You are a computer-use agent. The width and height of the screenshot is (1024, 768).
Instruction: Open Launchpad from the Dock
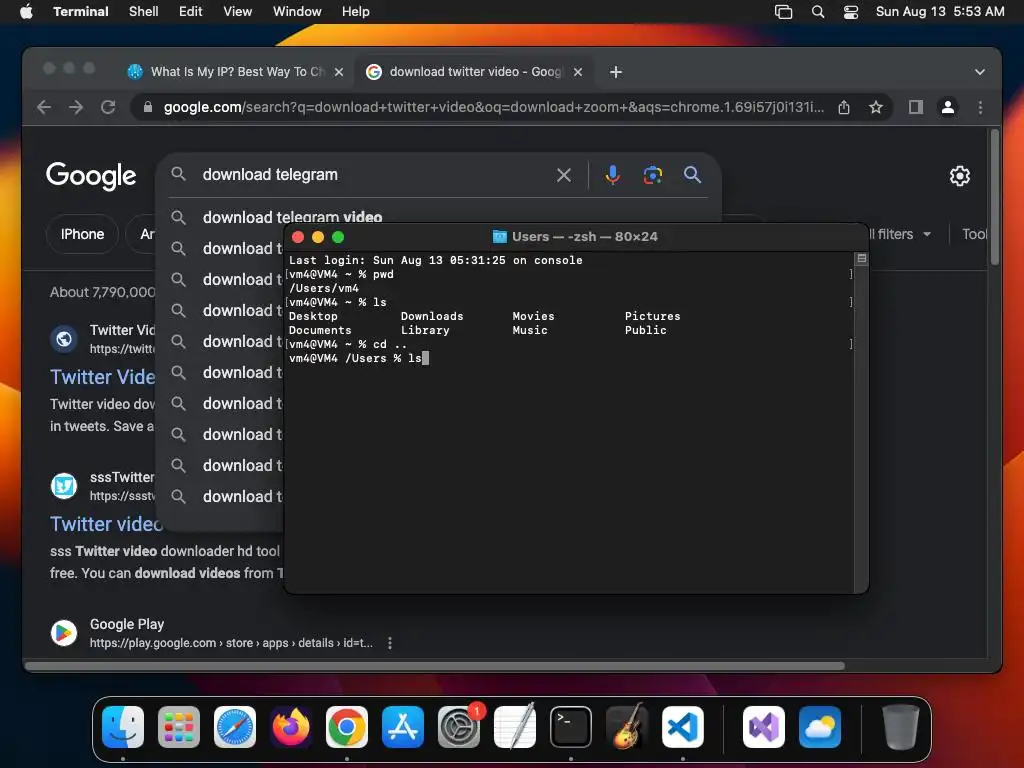[x=179, y=727]
